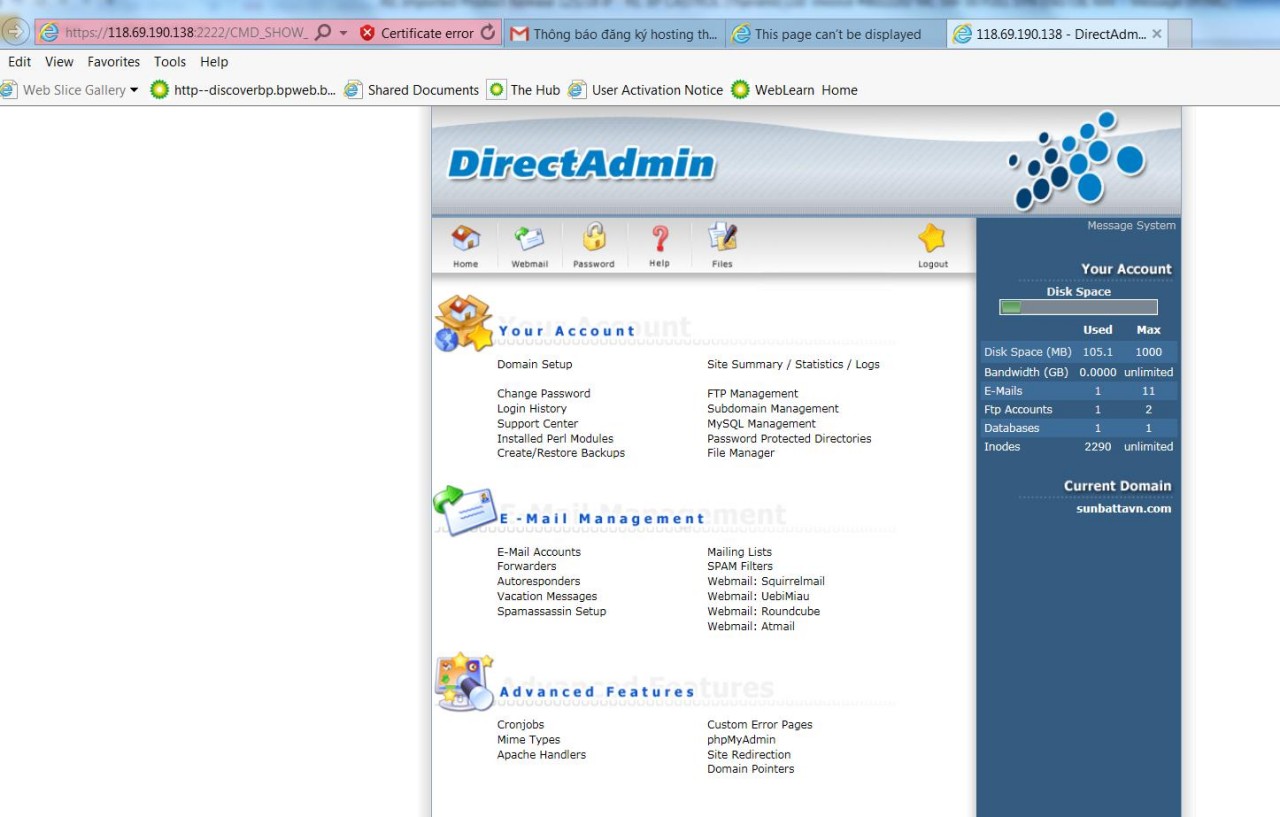
Task: Open Forwarders
Action: (x=527, y=566)
